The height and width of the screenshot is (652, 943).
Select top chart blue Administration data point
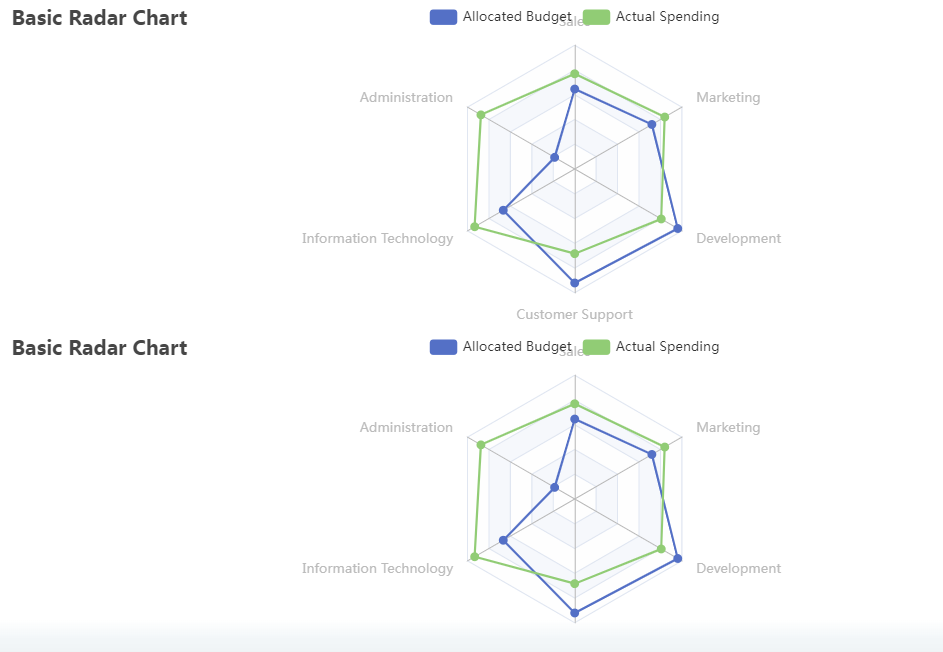554,158
